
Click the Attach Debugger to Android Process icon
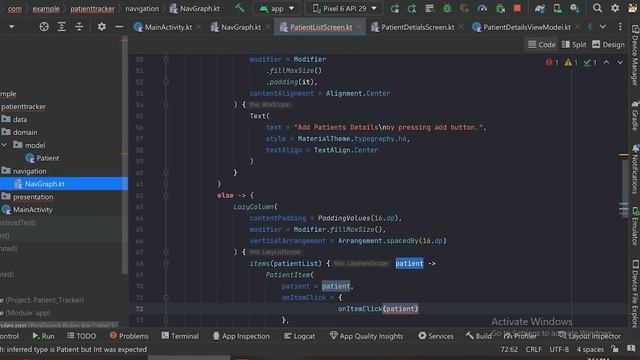[500, 8]
